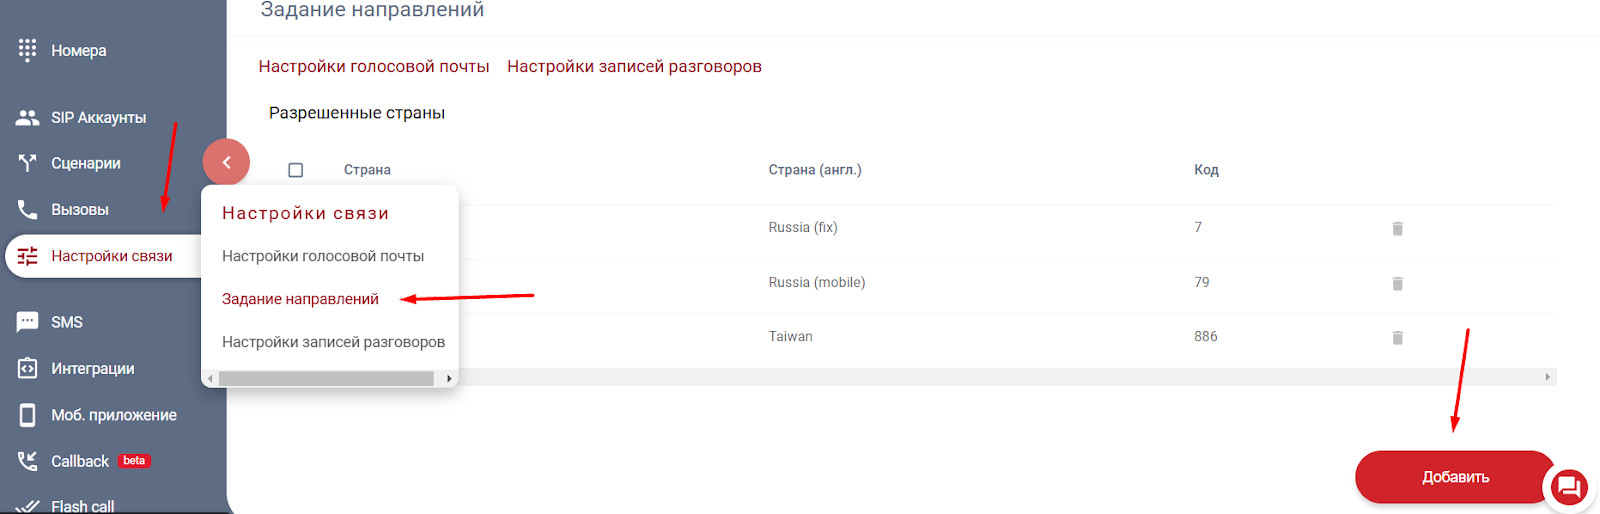
Task: Delete the Taiwan country row
Action: 1397,338
